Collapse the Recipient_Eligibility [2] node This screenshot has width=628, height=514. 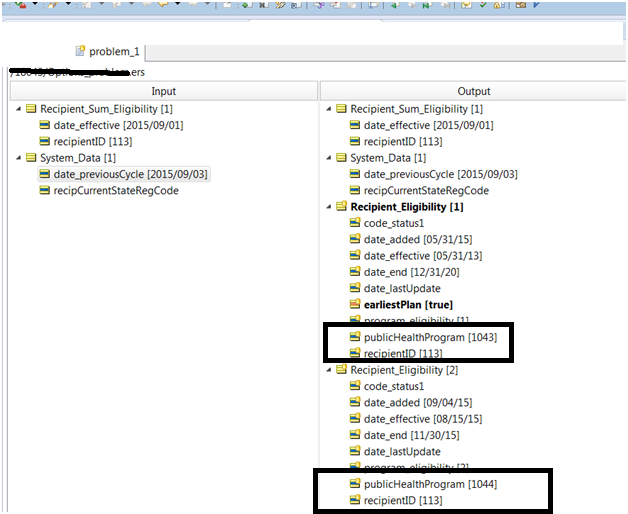pos(329,370)
